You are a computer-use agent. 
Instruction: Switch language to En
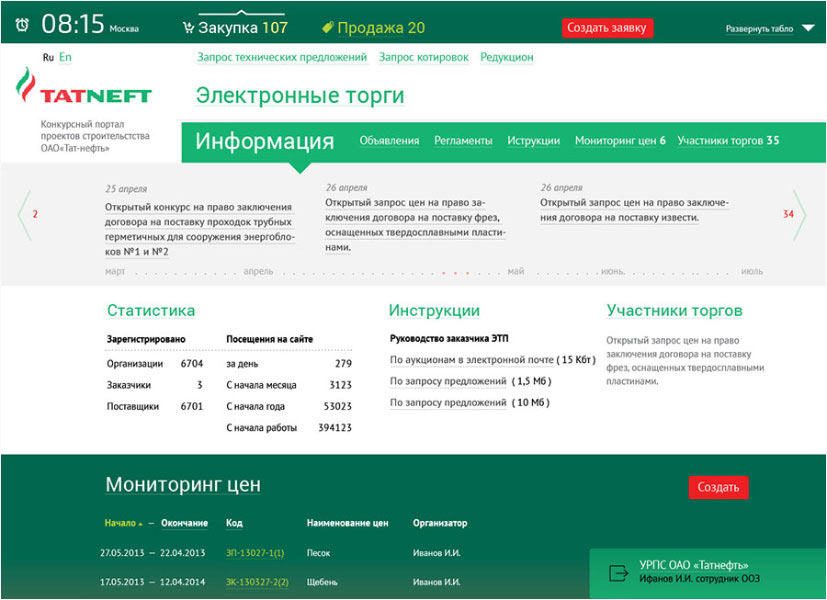coord(65,58)
